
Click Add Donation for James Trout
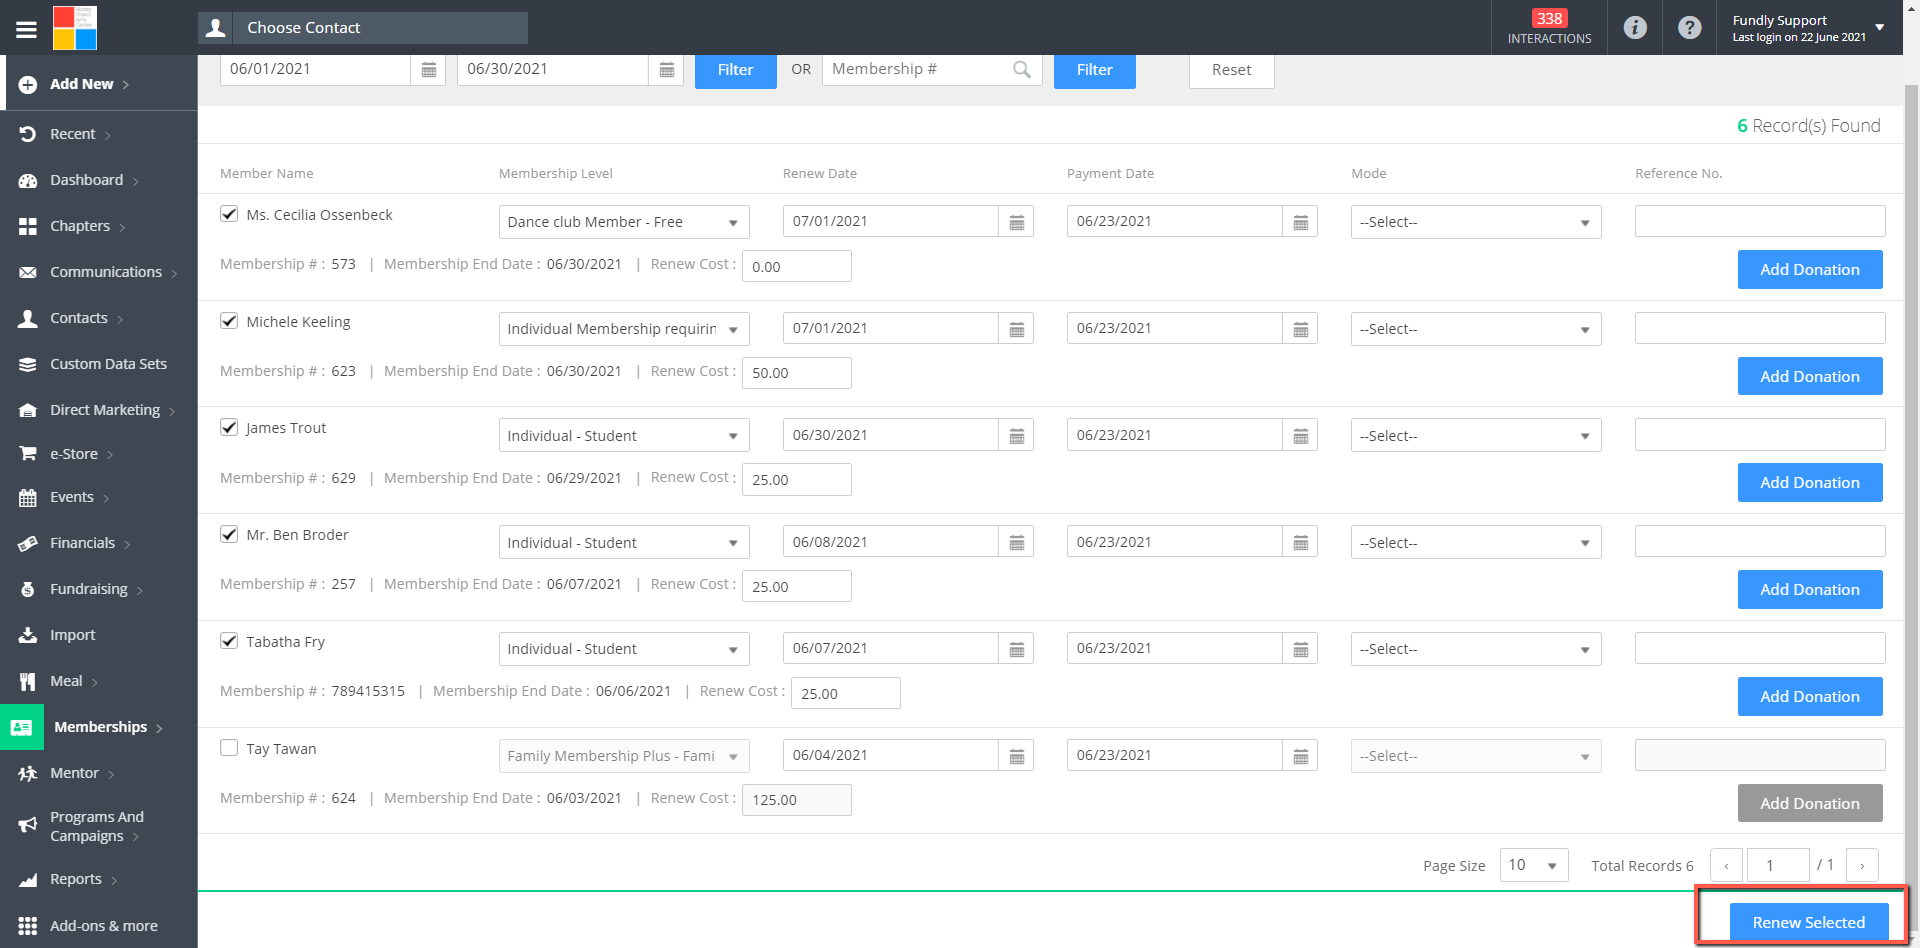1810,483
